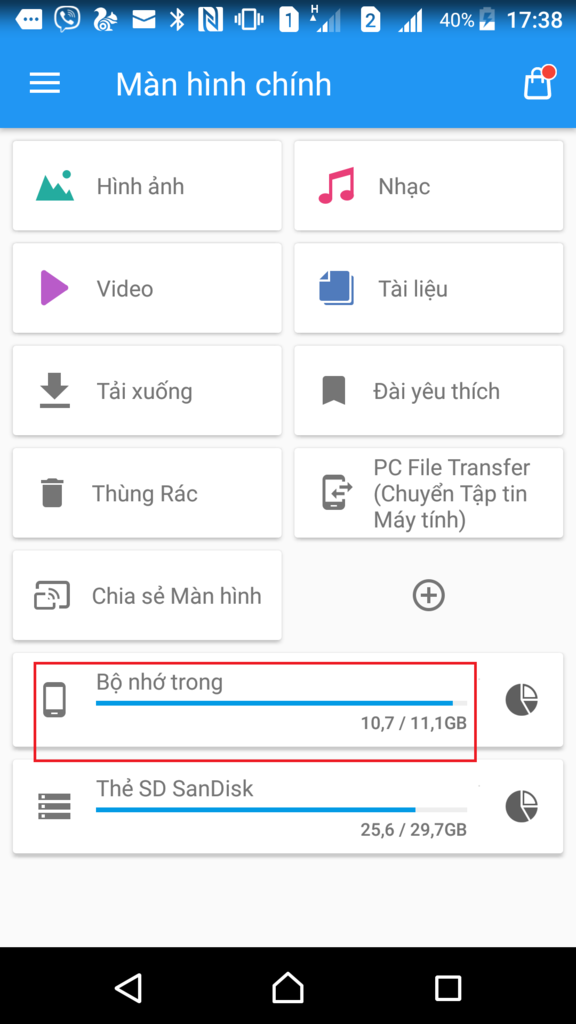Screen dimensions: 576x1024
Task: Show the SD card analysis pie chart
Action: pos(522,807)
